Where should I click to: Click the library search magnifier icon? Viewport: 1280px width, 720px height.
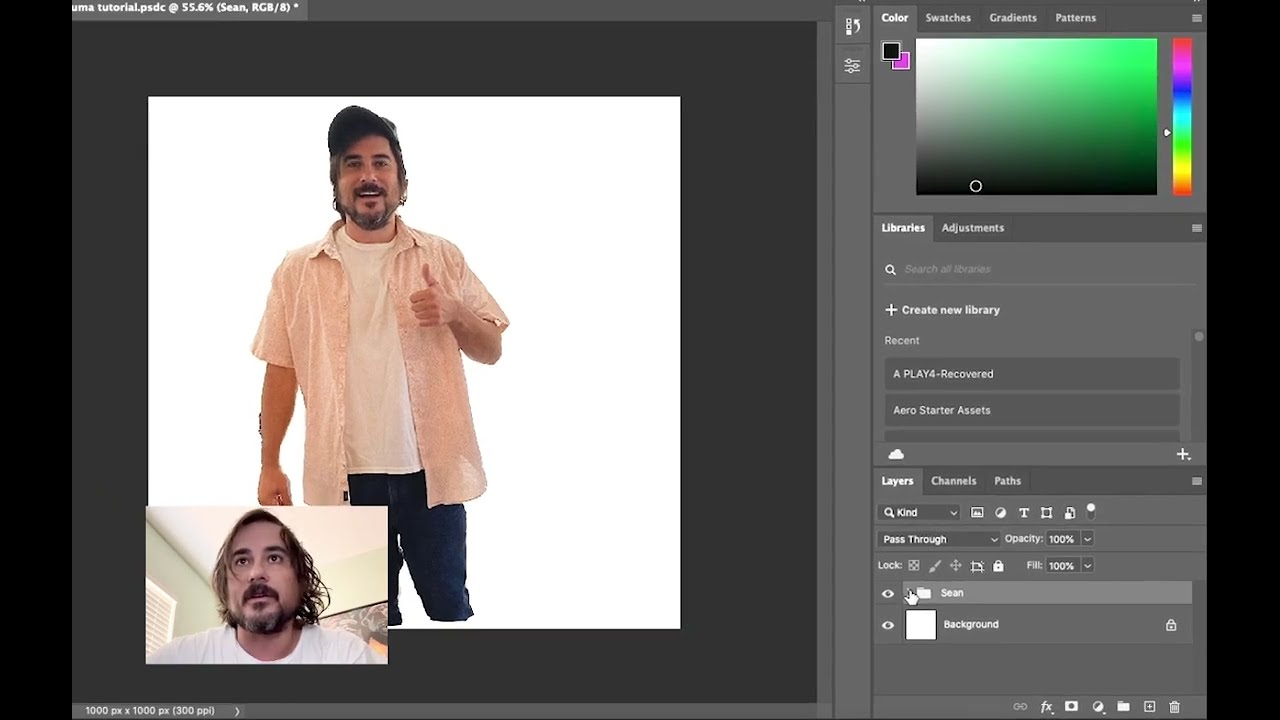(890, 269)
